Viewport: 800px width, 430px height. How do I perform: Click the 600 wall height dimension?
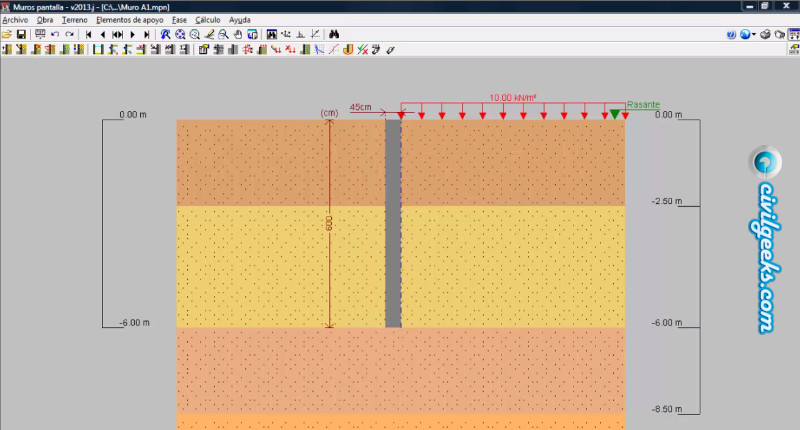coord(329,223)
